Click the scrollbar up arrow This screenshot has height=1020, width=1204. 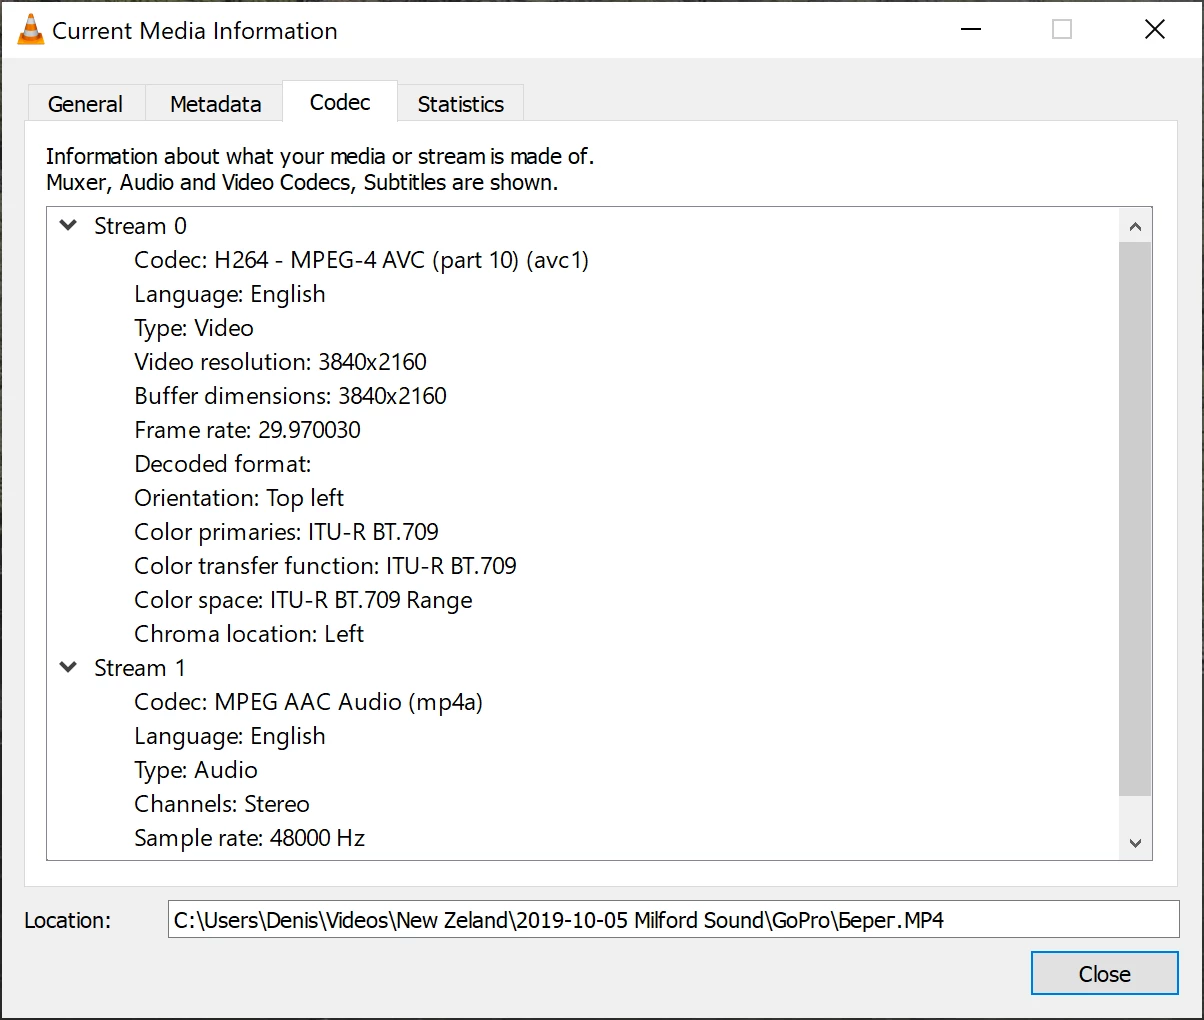coord(1135,226)
